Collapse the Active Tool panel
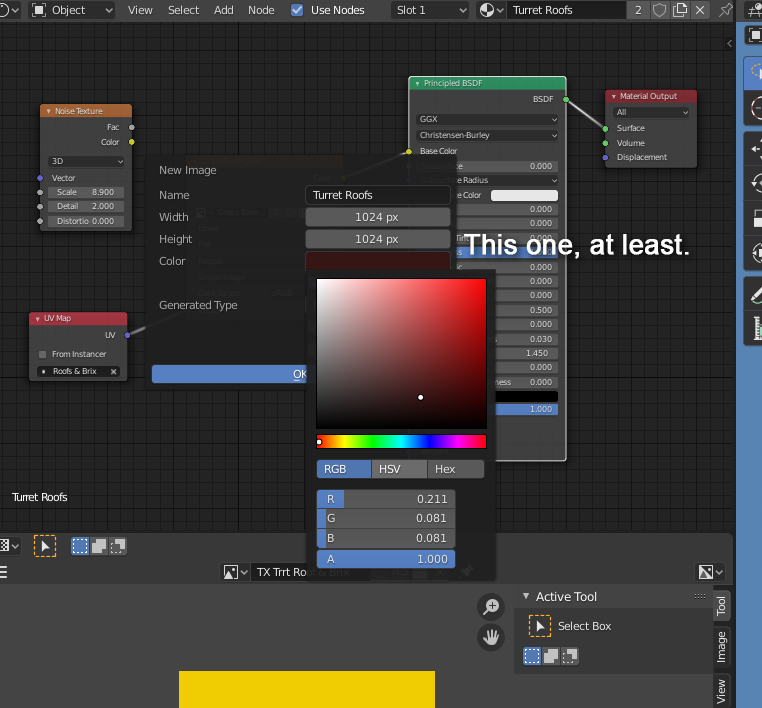This screenshot has height=708, width=762. 526,596
